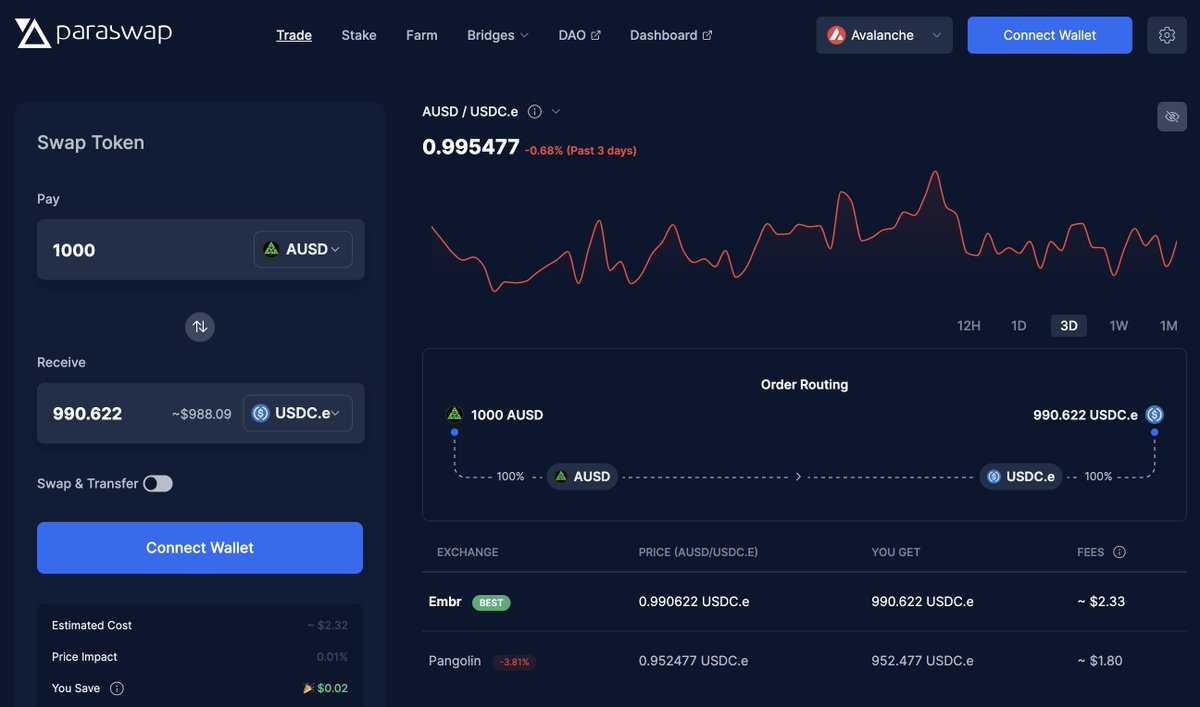The height and width of the screenshot is (707, 1200).
Task: Click Connect Wallet in the top bar
Action: click(1050, 35)
